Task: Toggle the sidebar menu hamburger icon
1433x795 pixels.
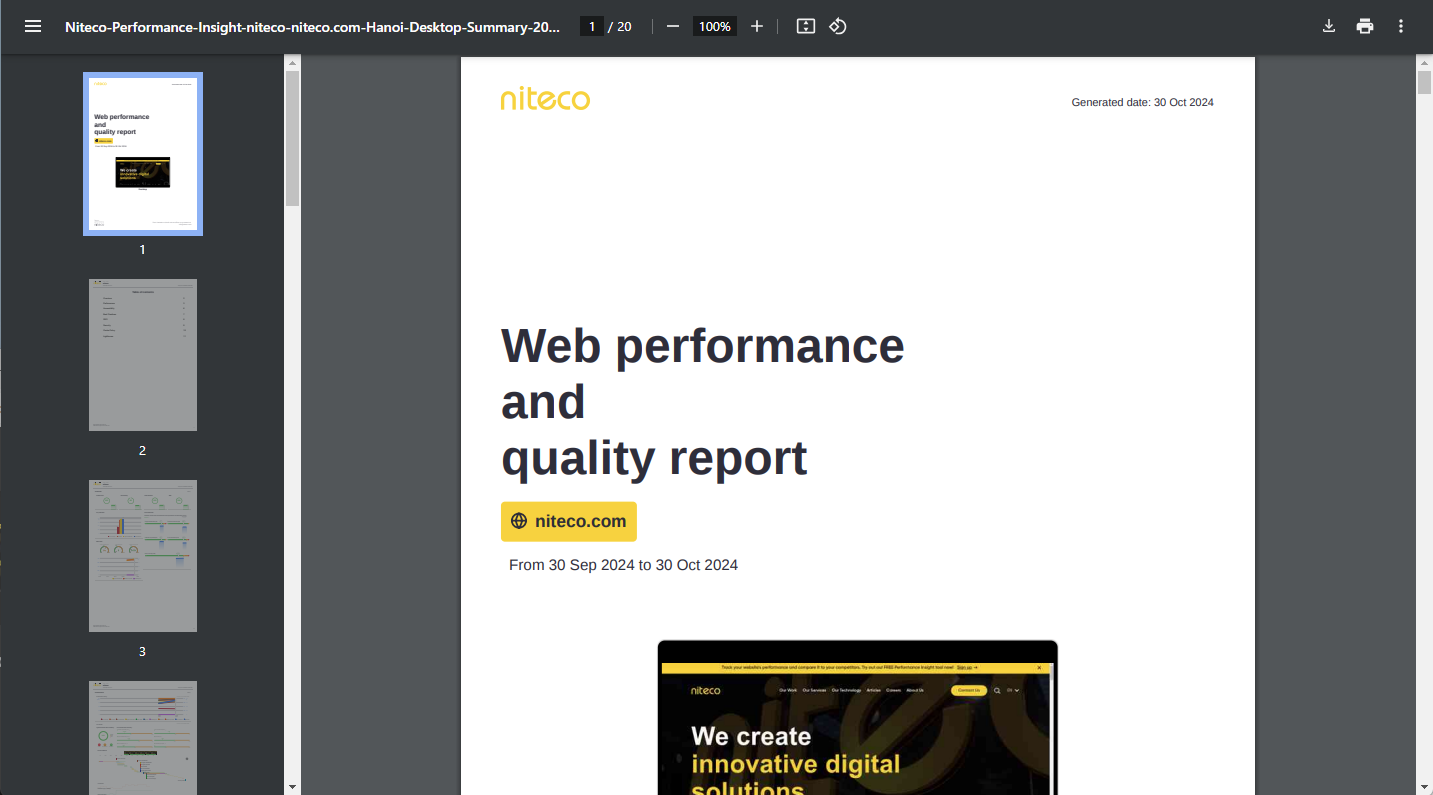Action: point(33,27)
